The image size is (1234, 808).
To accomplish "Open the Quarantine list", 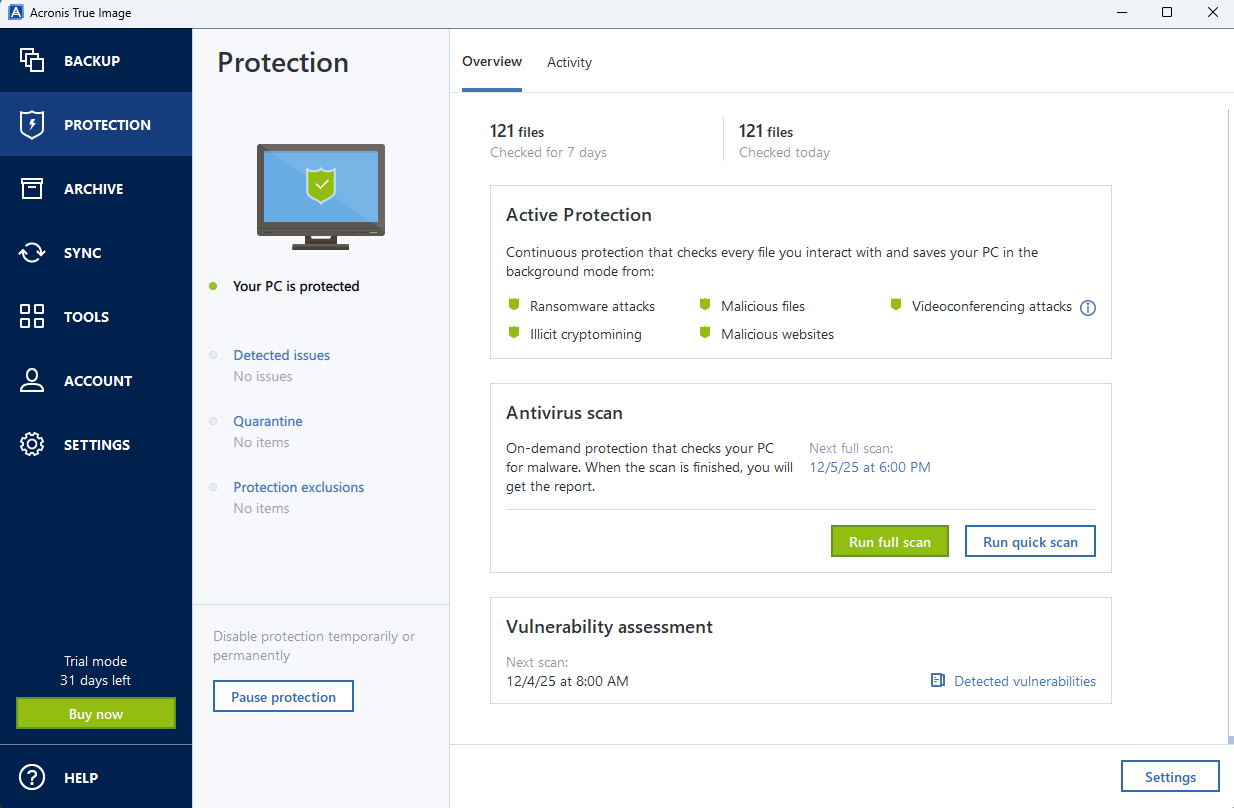I will click(x=267, y=421).
